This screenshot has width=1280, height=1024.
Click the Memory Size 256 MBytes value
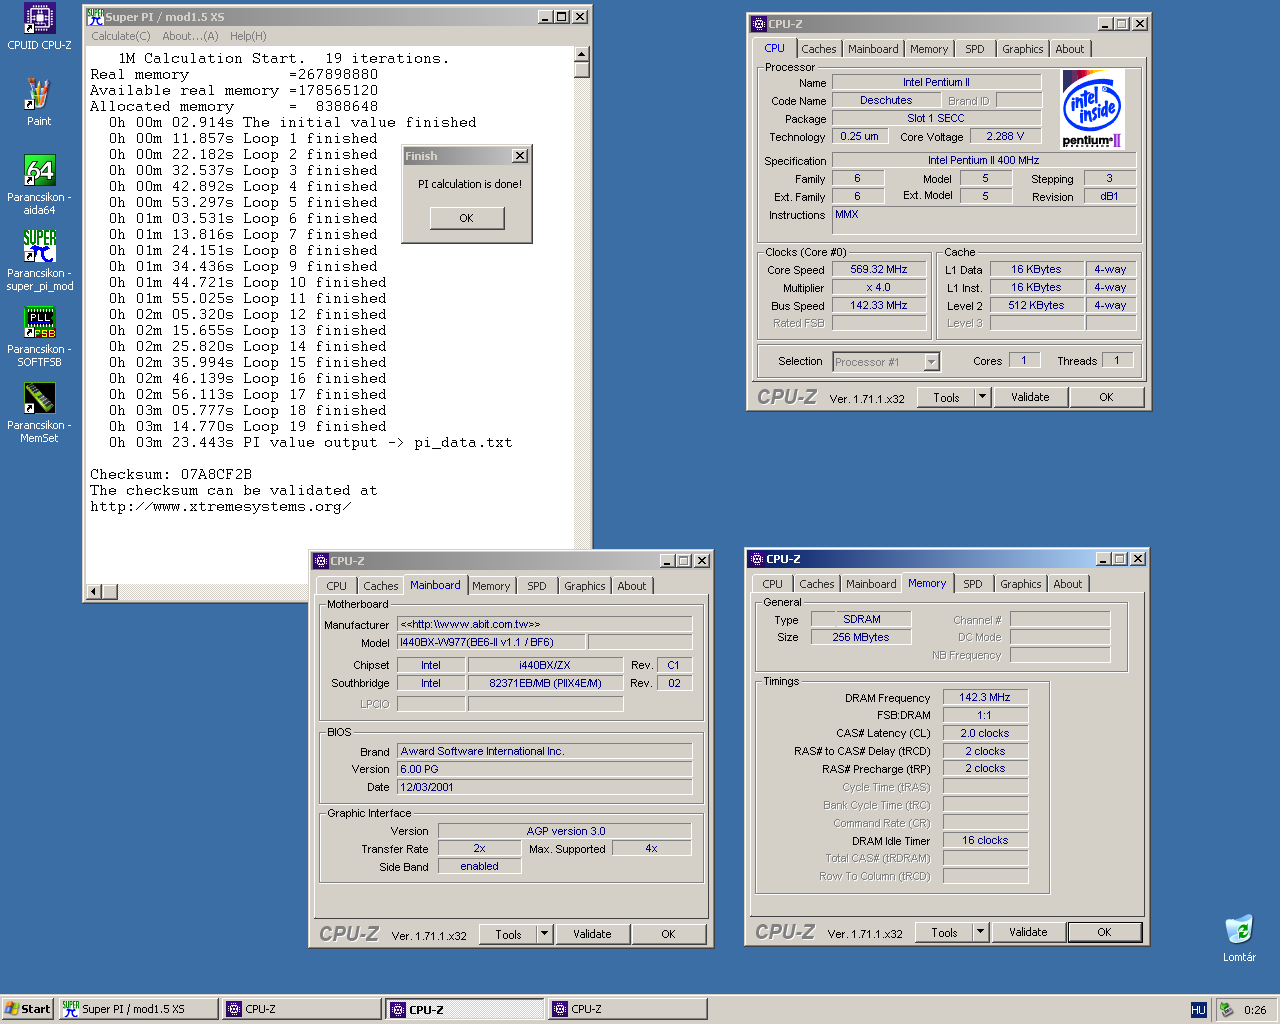click(x=860, y=637)
